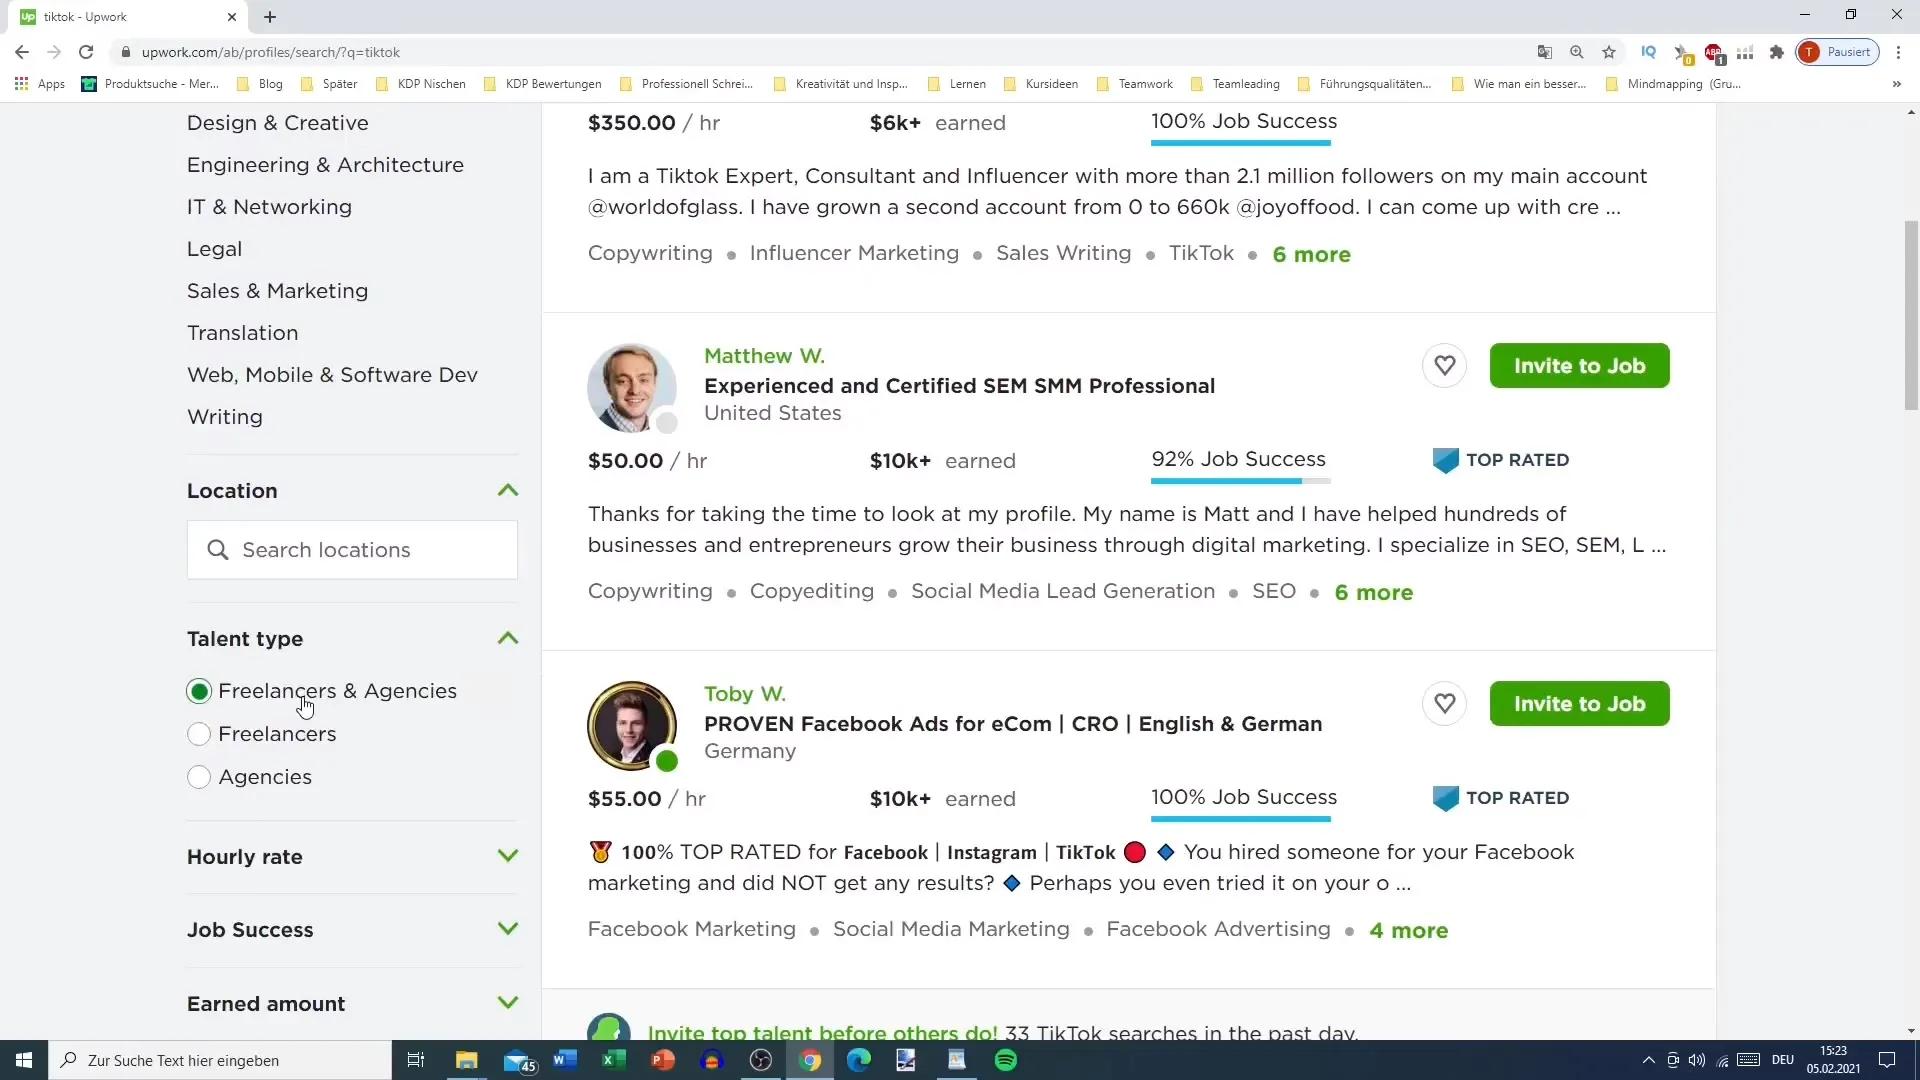
Task: Choose the Sales & Marketing category
Action: click(x=277, y=291)
